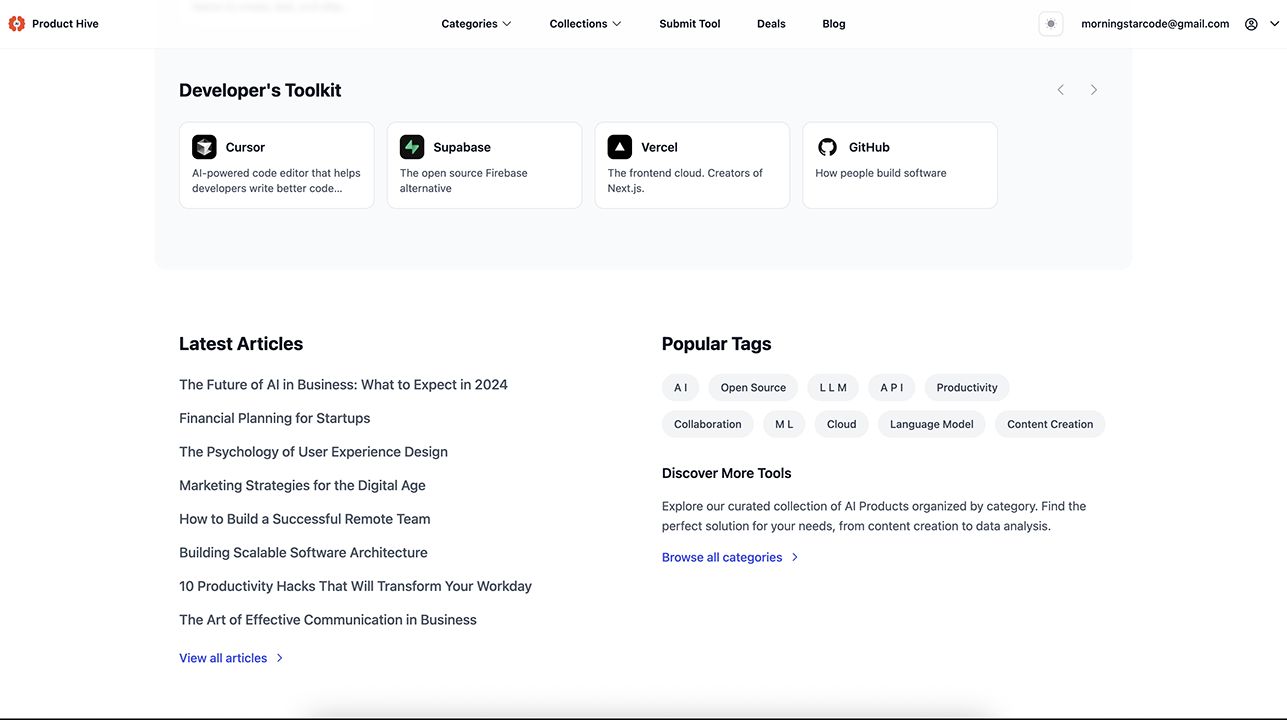Click the Supabase logo icon
1287x720 pixels.
point(412,147)
